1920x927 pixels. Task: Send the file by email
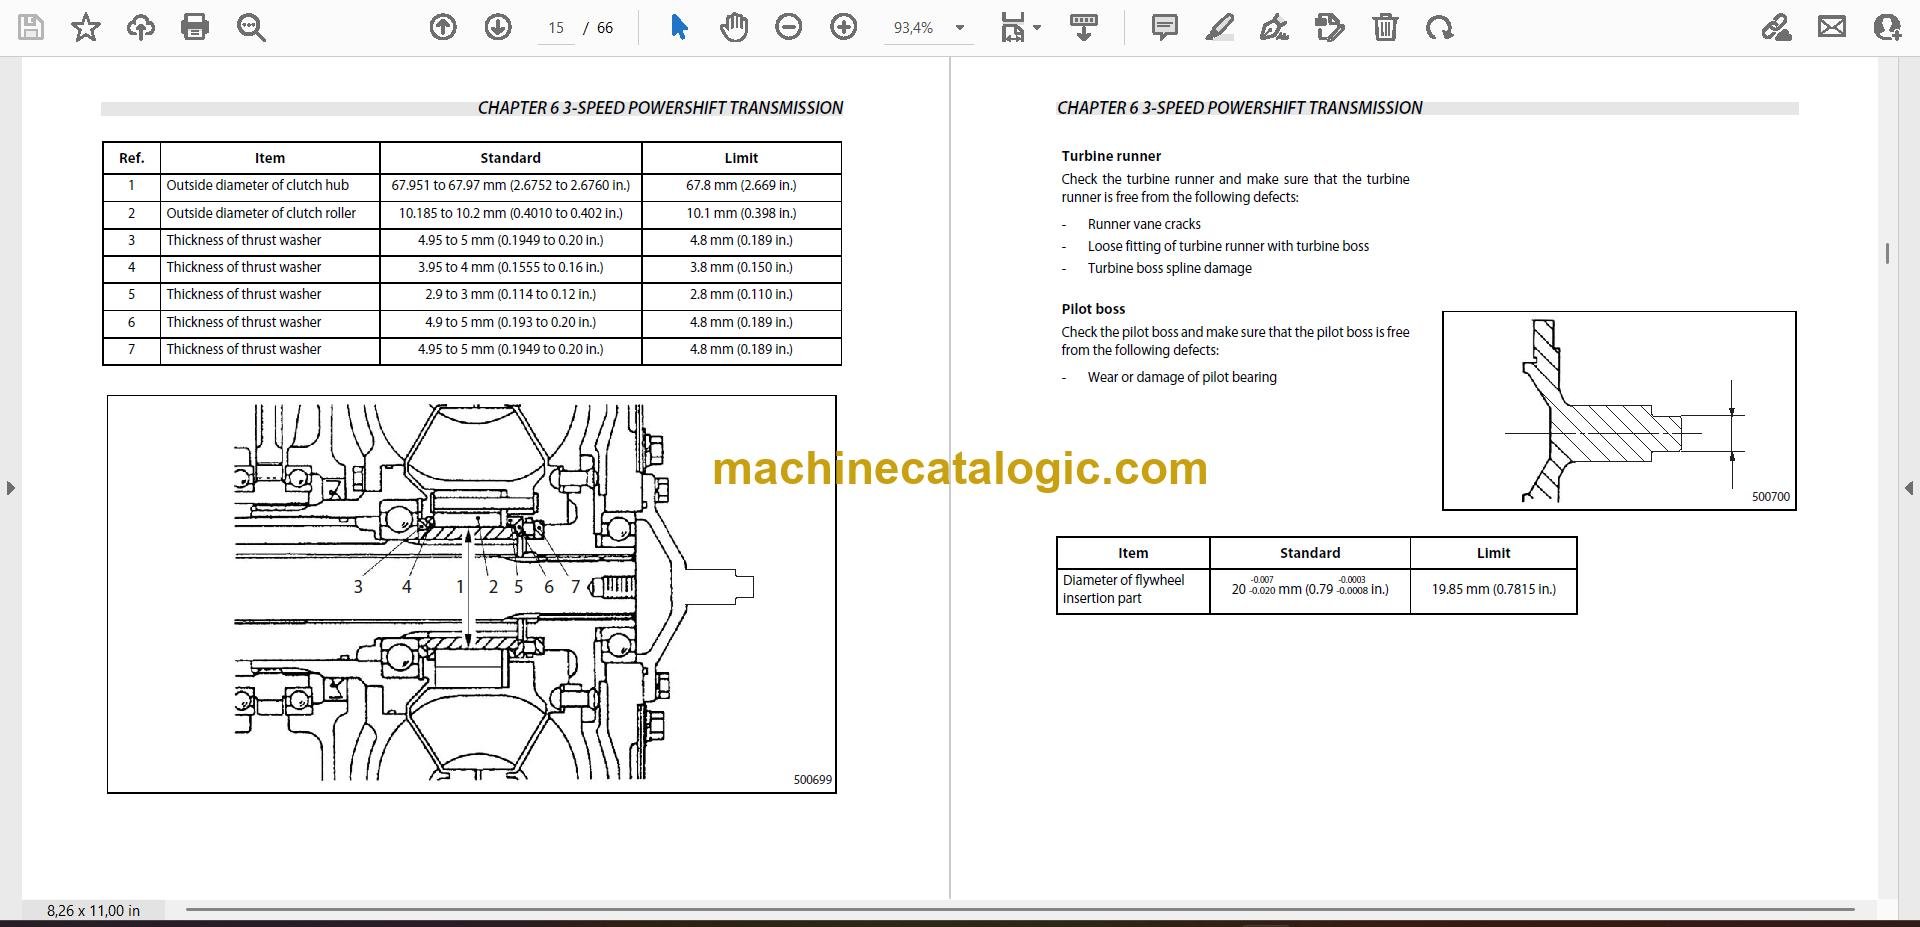click(x=1832, y=27)
